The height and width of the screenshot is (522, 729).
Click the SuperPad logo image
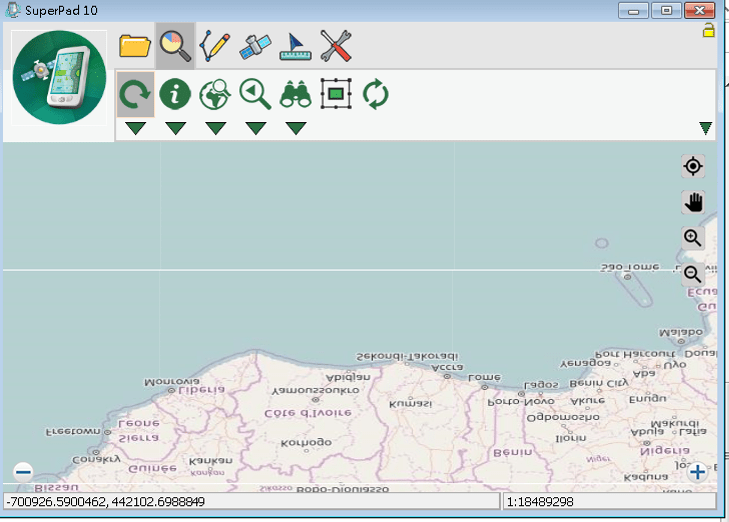(59, 78)
